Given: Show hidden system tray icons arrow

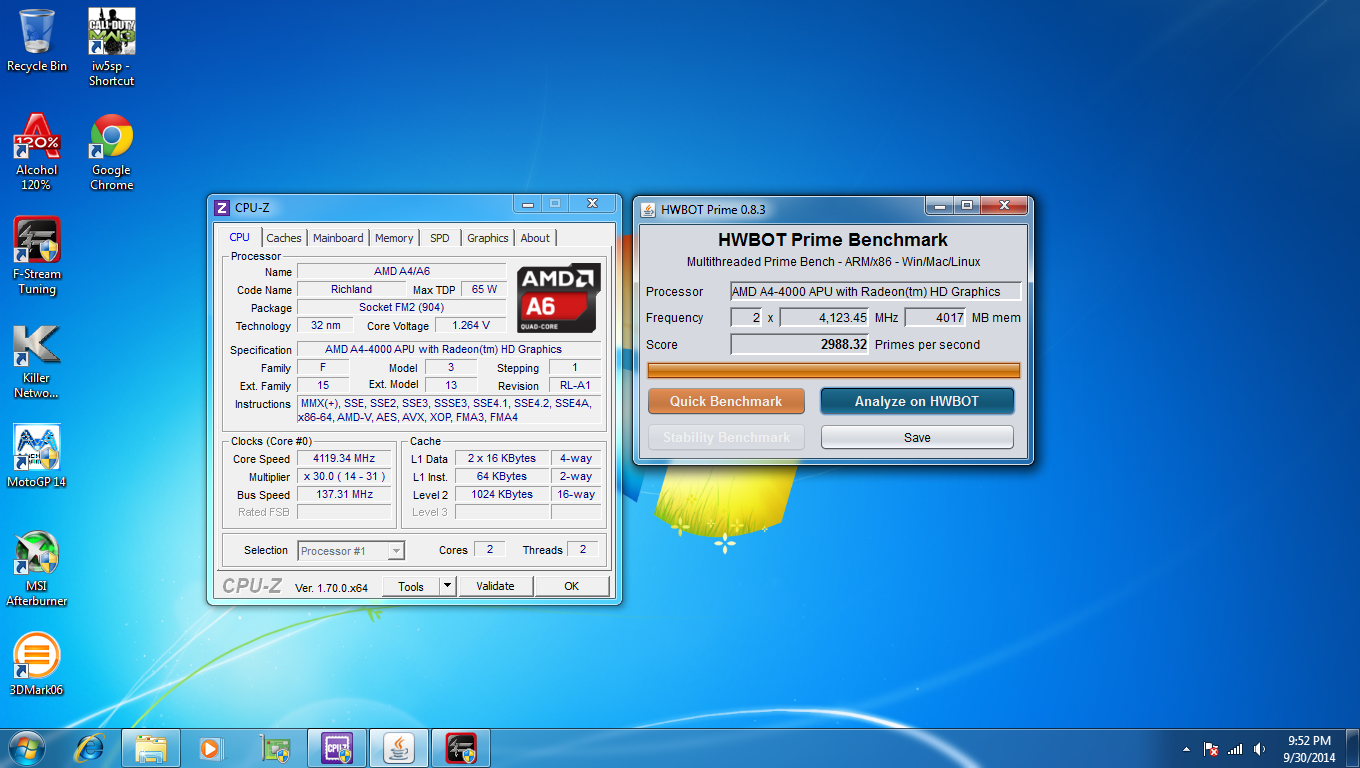Looking at the screenshot, I should pyautogui.click(x=1187, y=749).
